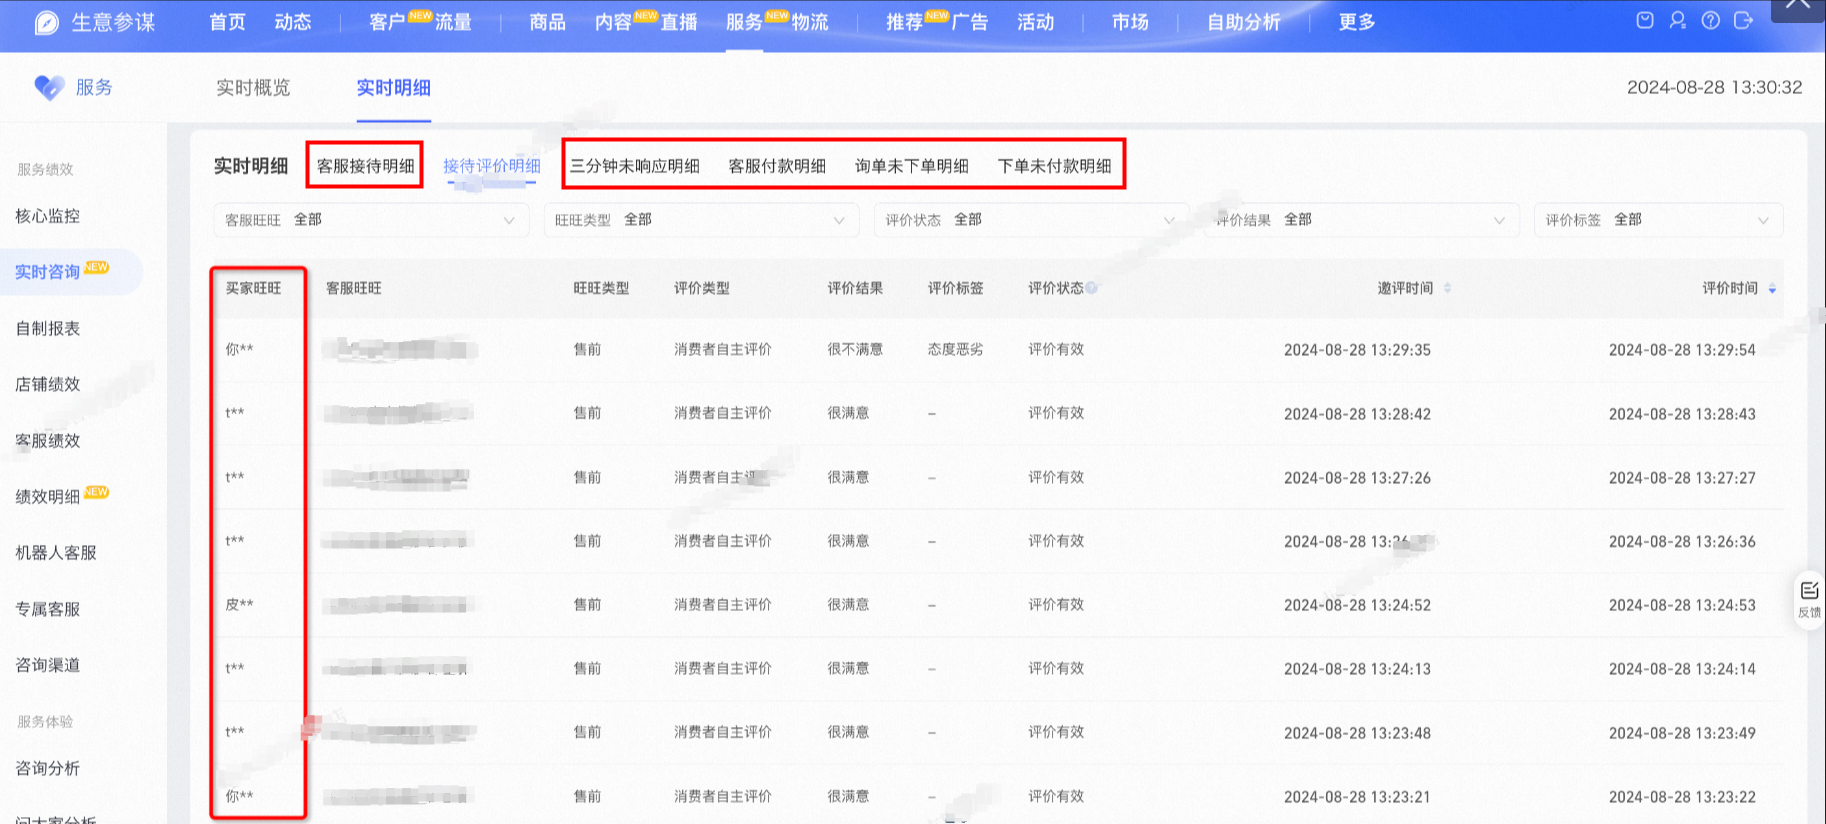Click the 很不满意 rating cell
Screen dimensions: 1826x824
855,349
